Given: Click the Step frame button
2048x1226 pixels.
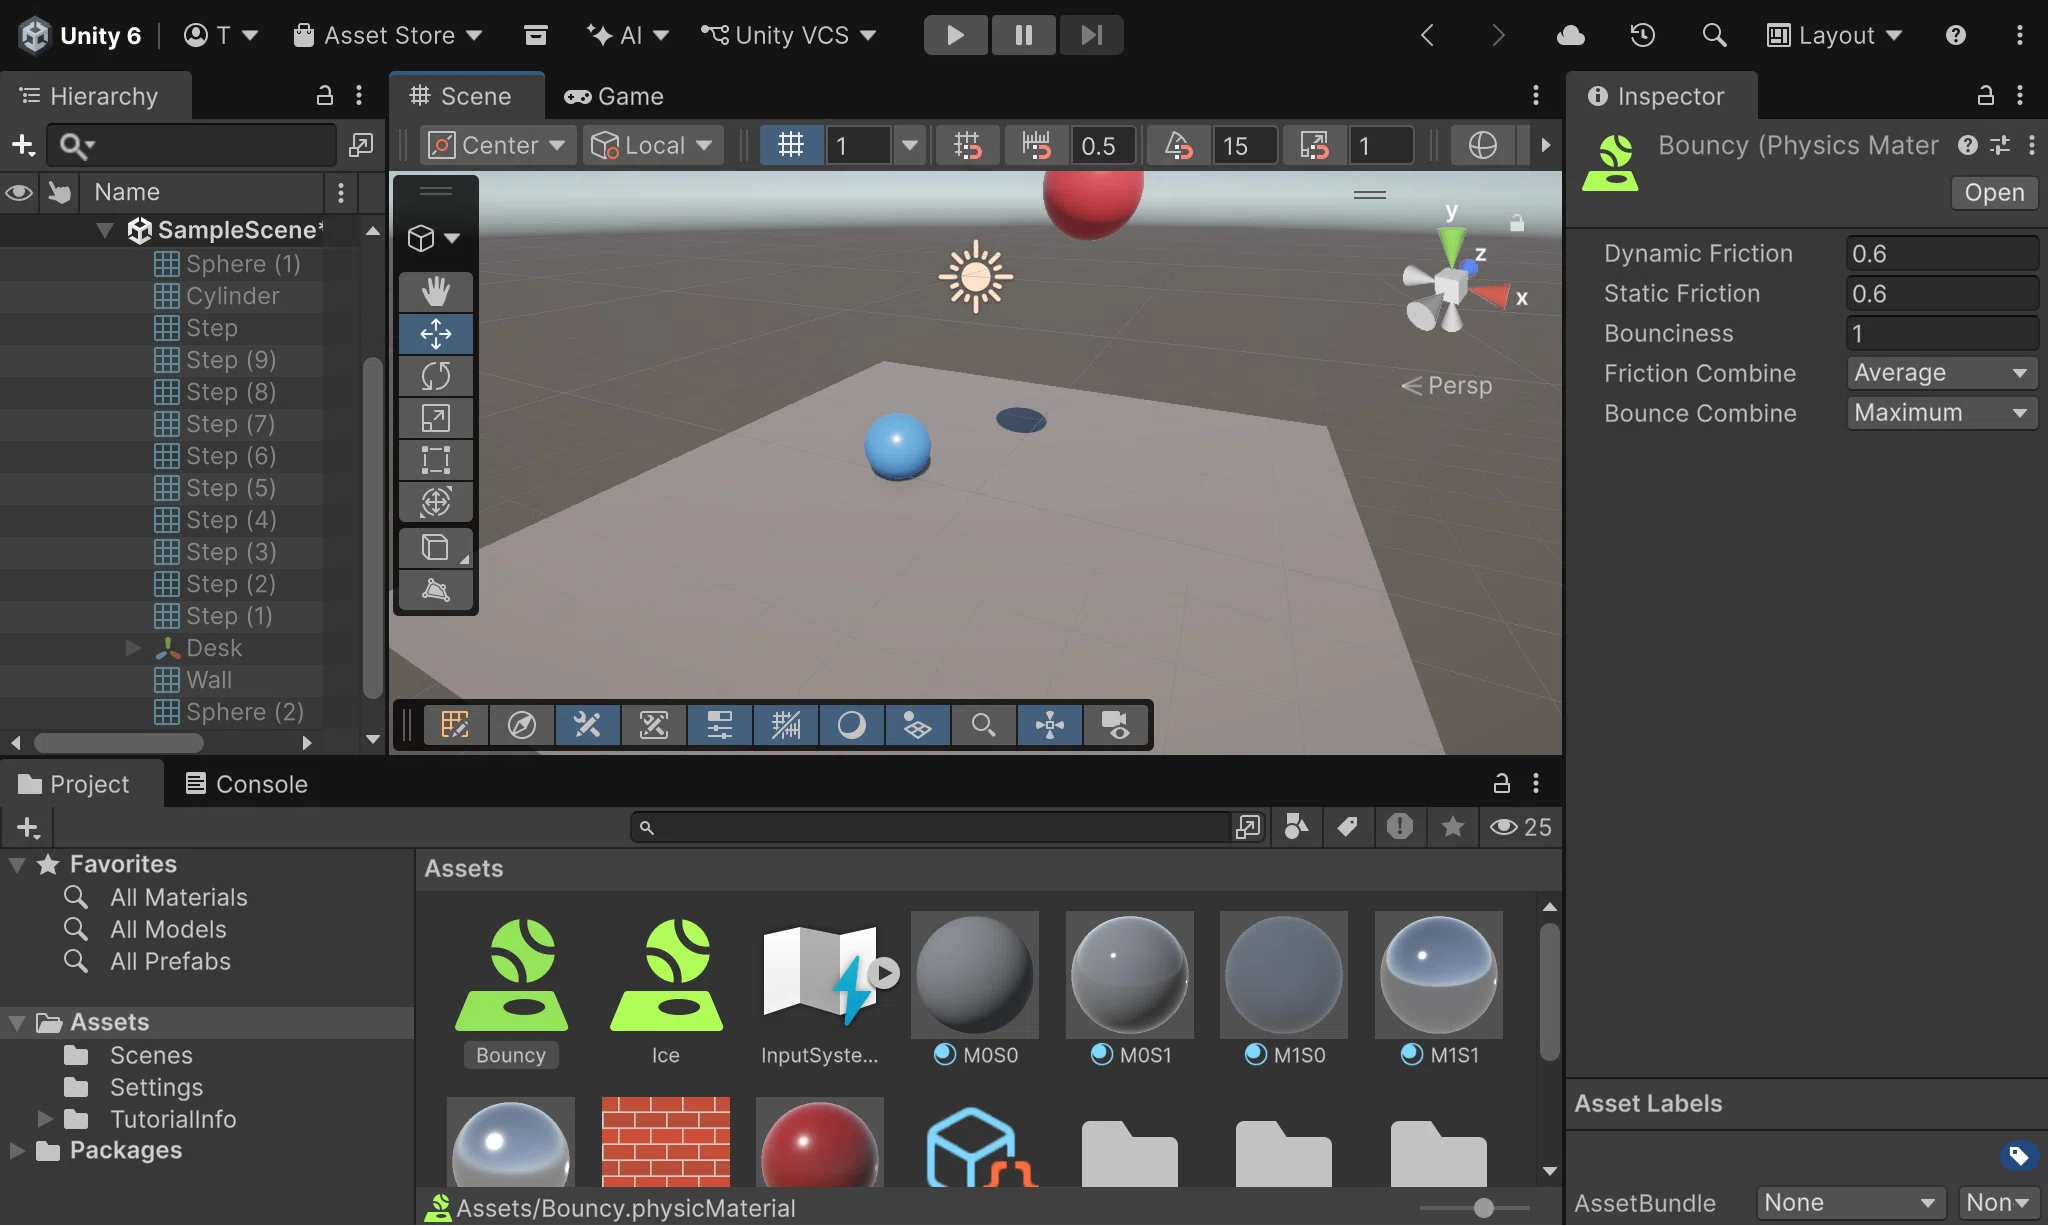Looking at the screenshot, I should [x=1091, y=35].
